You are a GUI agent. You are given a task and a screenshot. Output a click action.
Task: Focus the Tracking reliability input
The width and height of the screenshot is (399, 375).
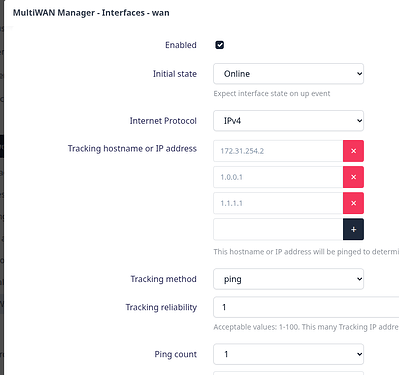tap(306, 307)
